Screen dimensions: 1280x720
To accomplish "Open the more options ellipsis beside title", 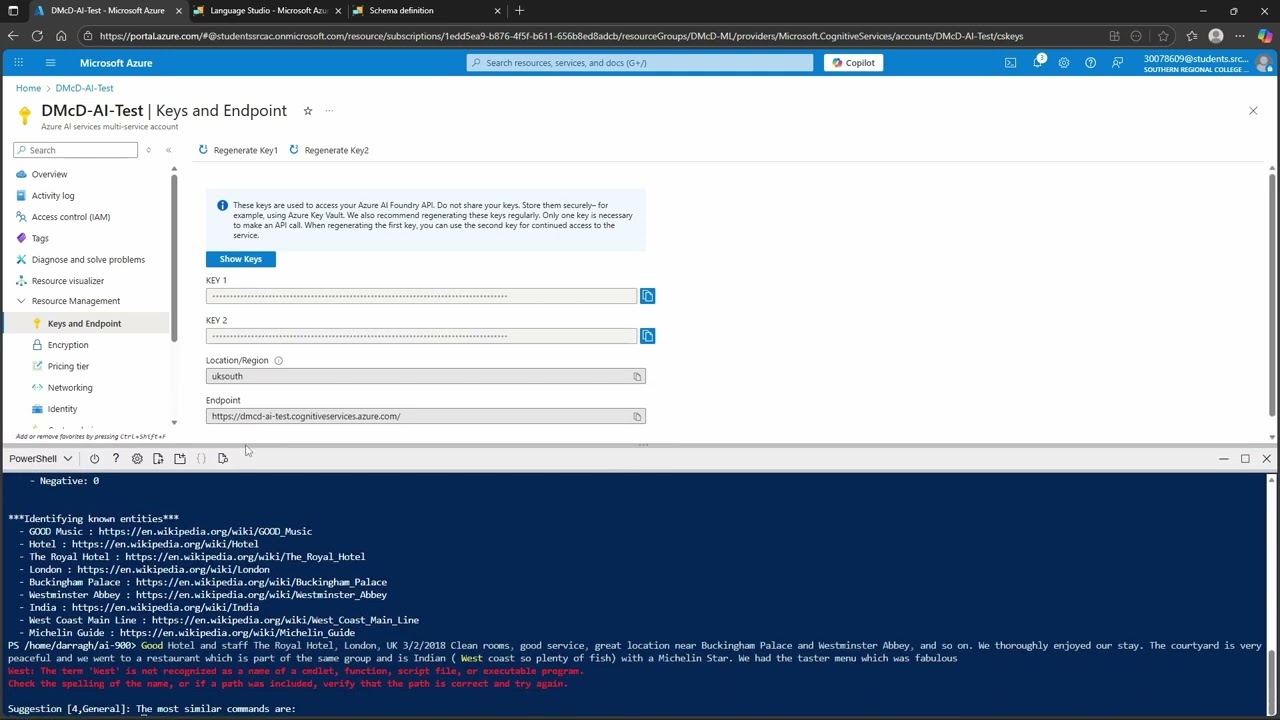I will pos(329,111).
